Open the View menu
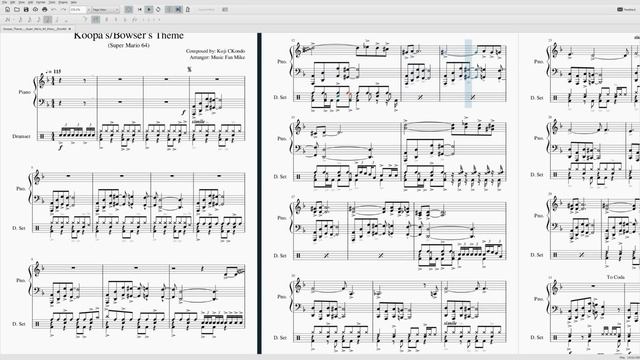Viewport: 640px width, 360px height. [x=21, y=2]
